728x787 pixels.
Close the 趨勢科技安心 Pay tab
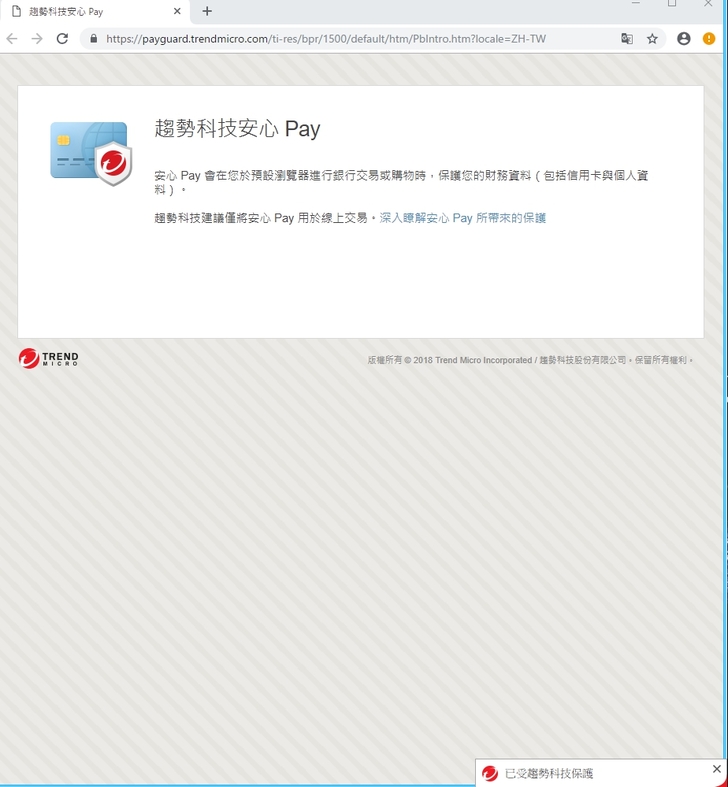tap(177, 11)
